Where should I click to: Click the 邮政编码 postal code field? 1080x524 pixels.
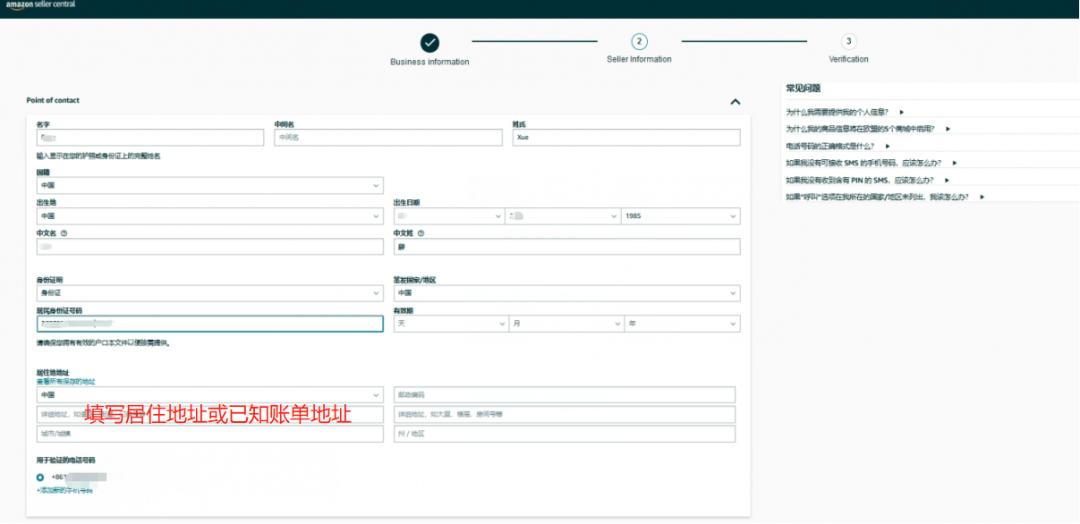[x=564, y=395]
